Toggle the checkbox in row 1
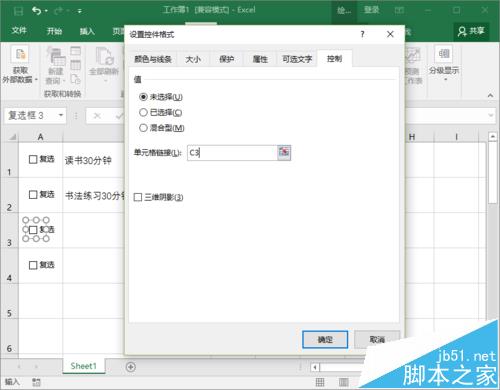 click(x=33, y=159)
